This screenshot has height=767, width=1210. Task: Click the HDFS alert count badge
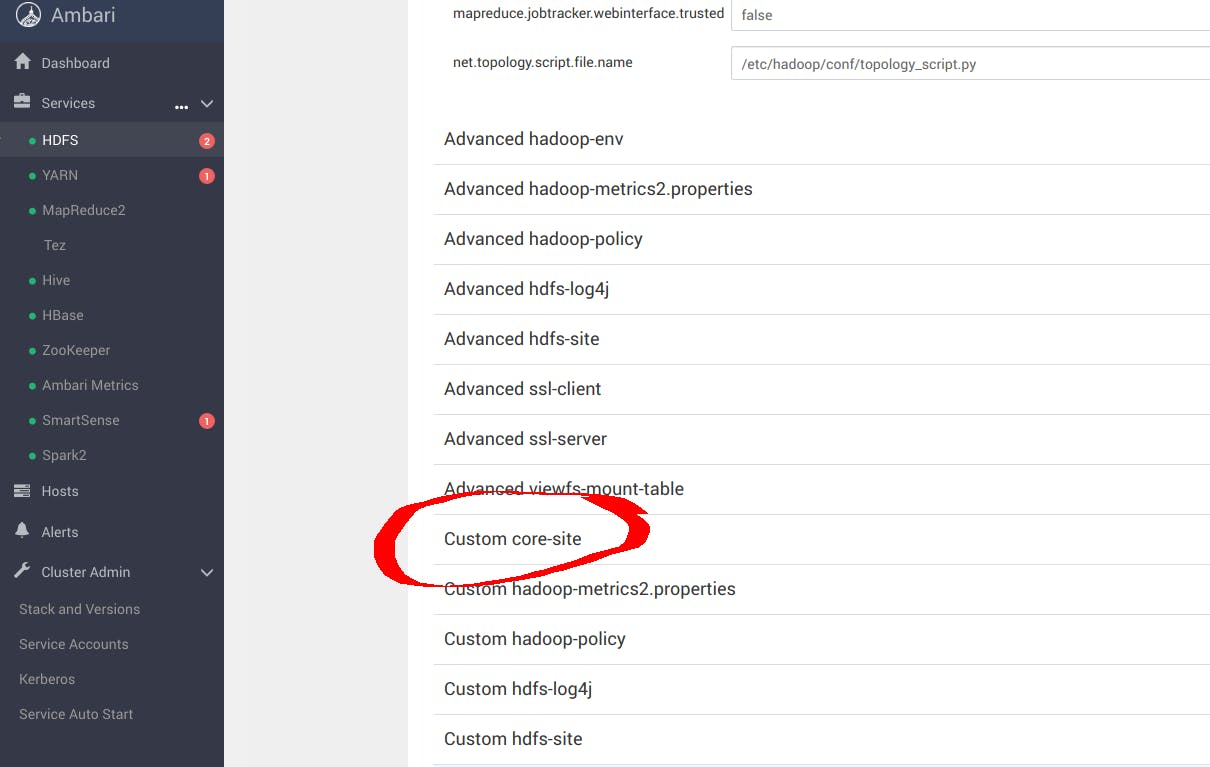[x=207, y=141]
